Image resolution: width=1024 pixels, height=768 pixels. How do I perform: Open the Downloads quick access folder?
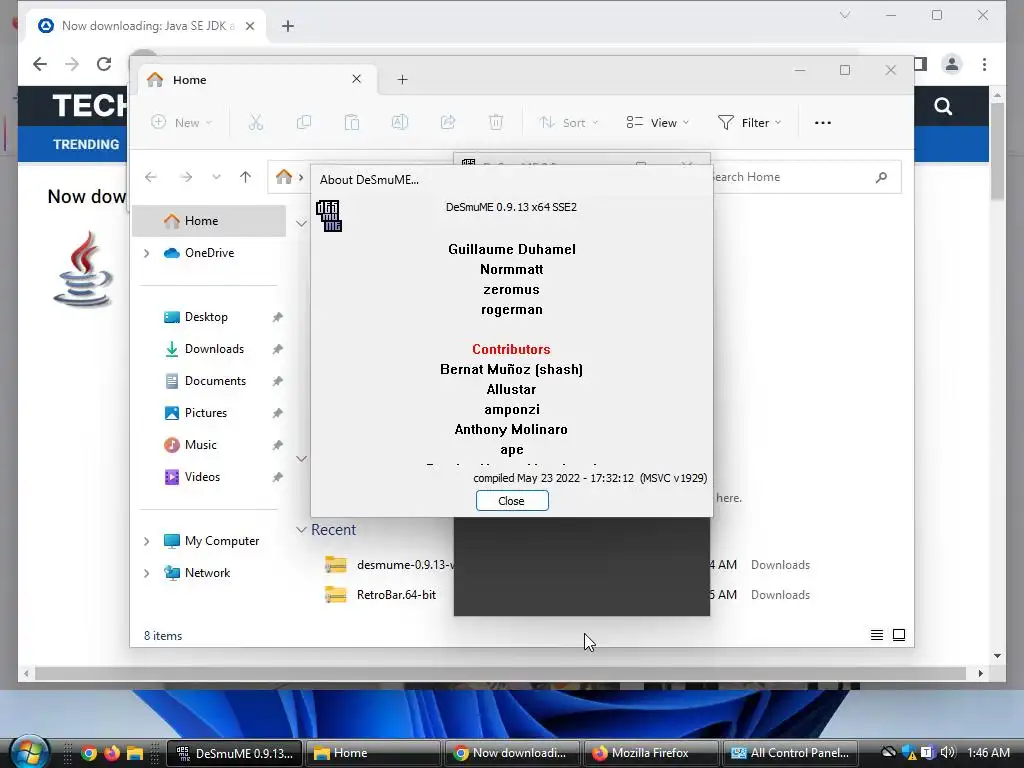pyautogui.click(x=214, y=349)
